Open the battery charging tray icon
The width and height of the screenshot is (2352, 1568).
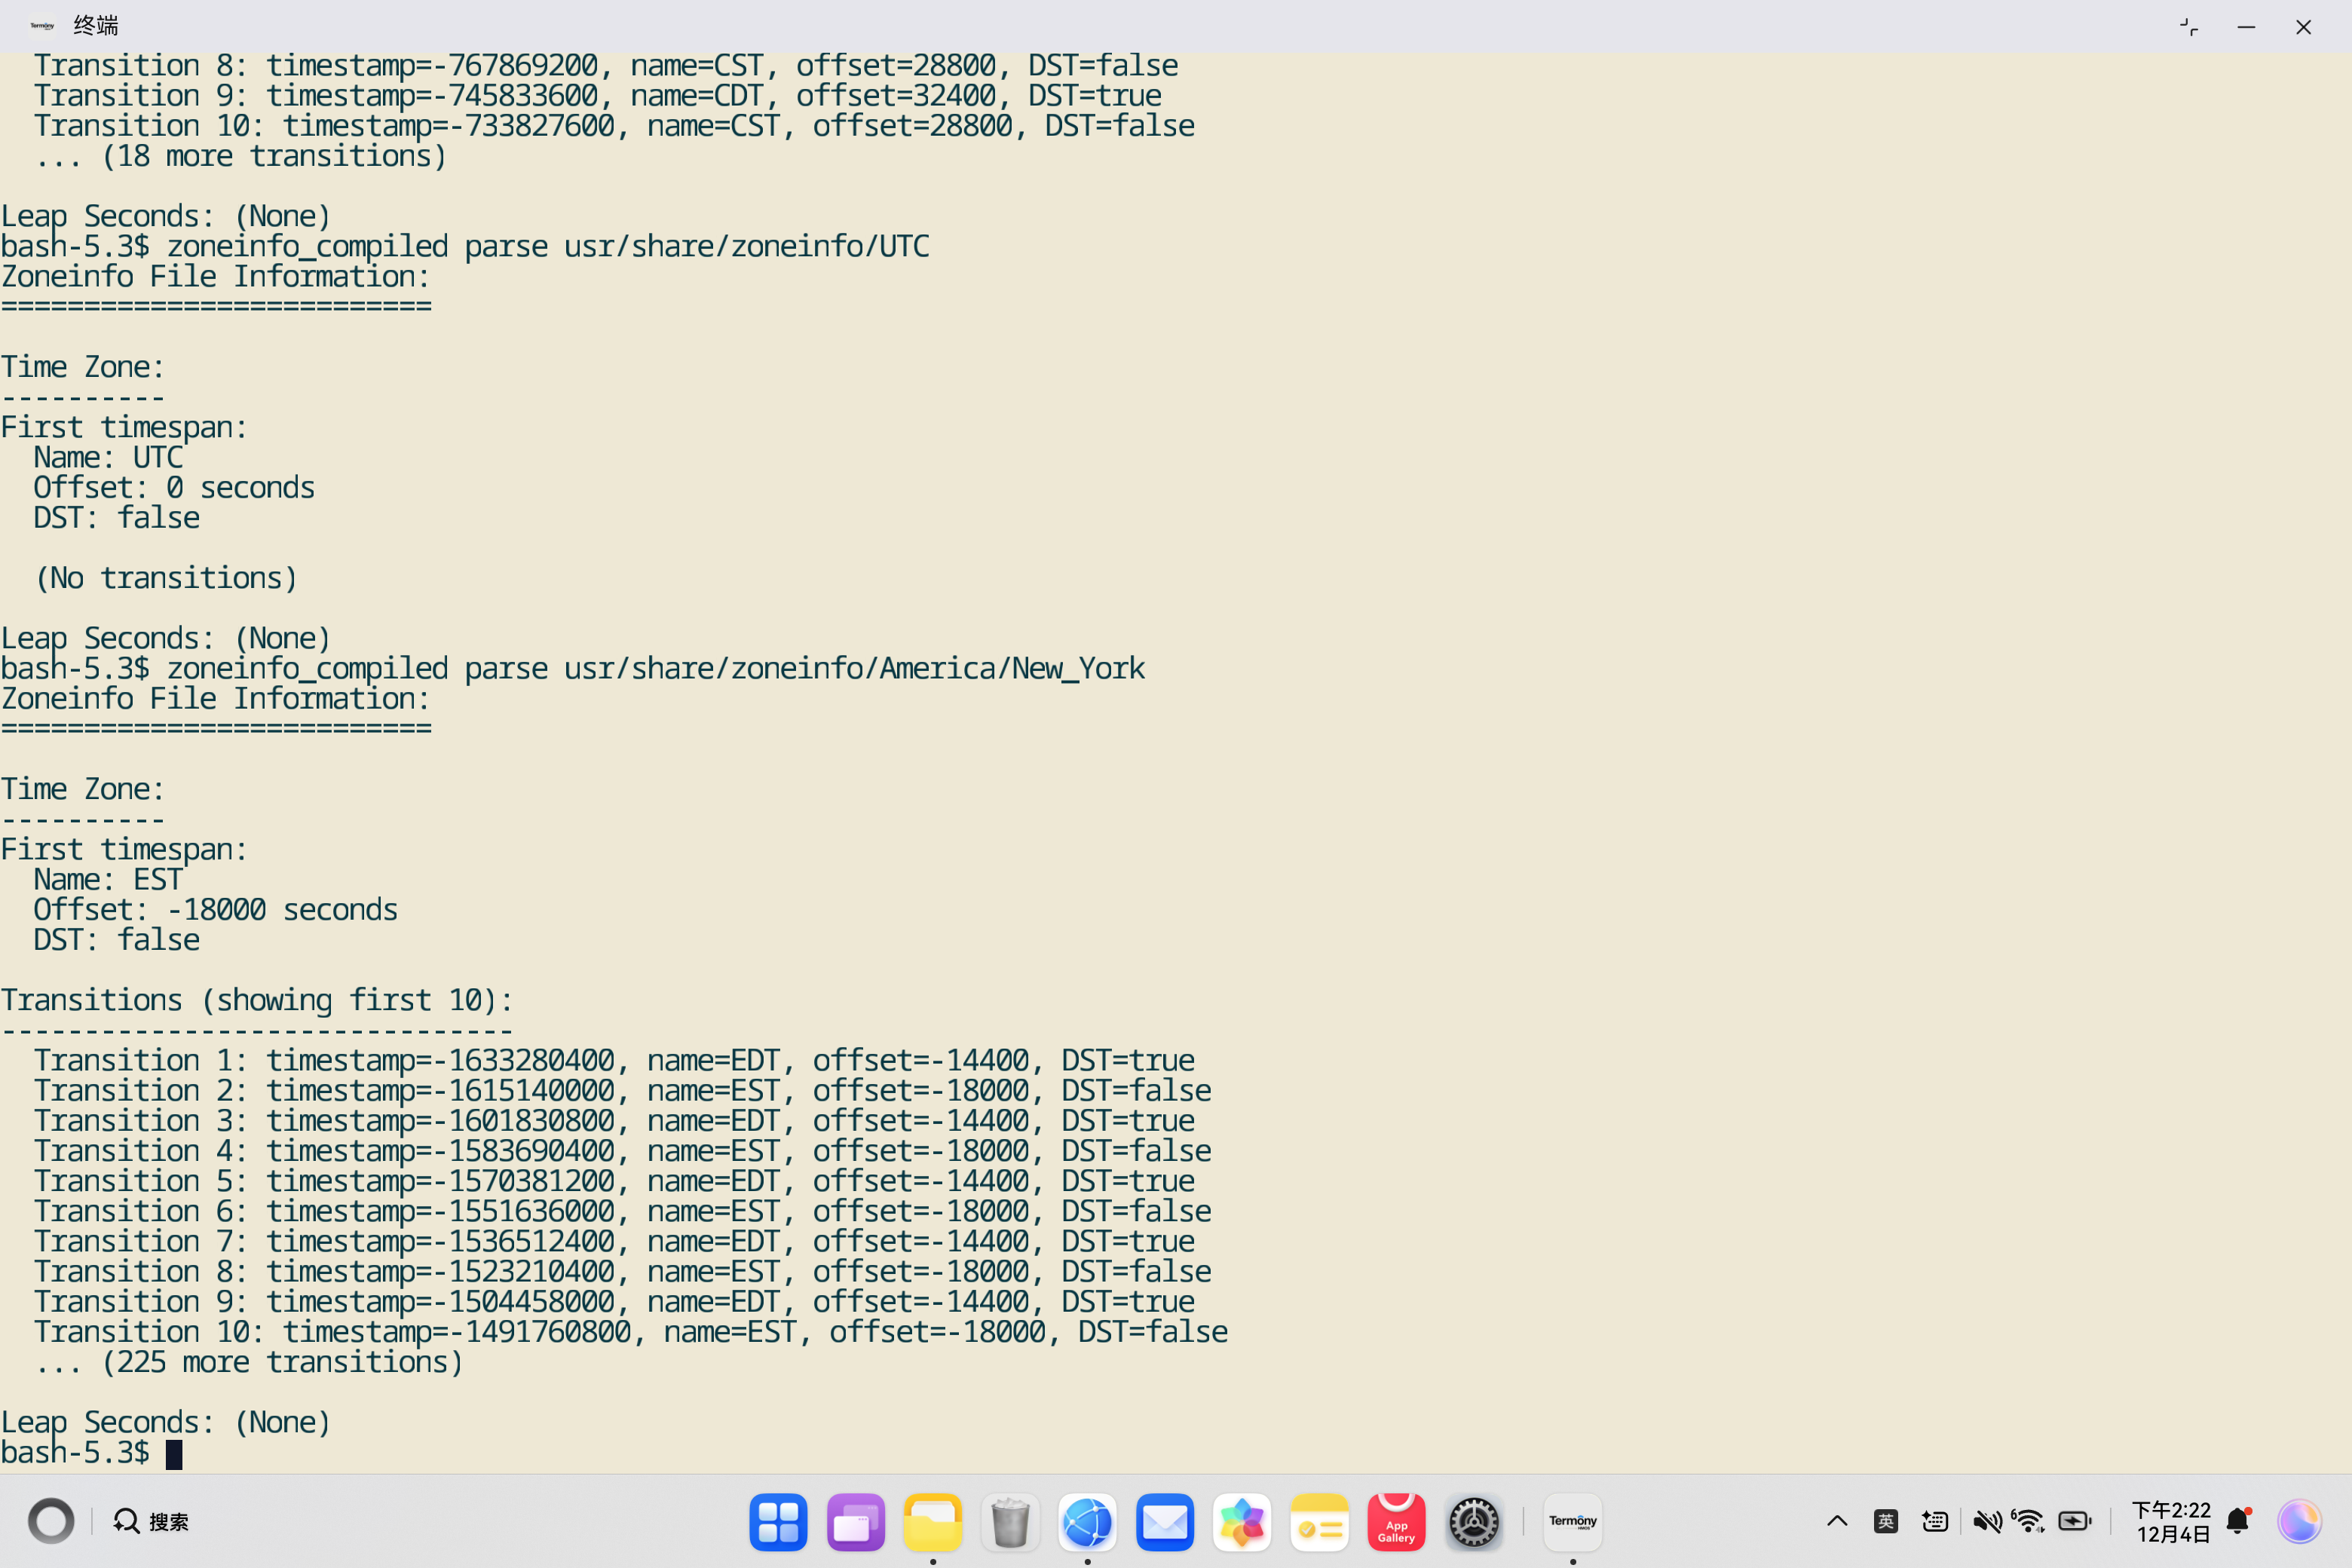[x=2075, y=1522]
